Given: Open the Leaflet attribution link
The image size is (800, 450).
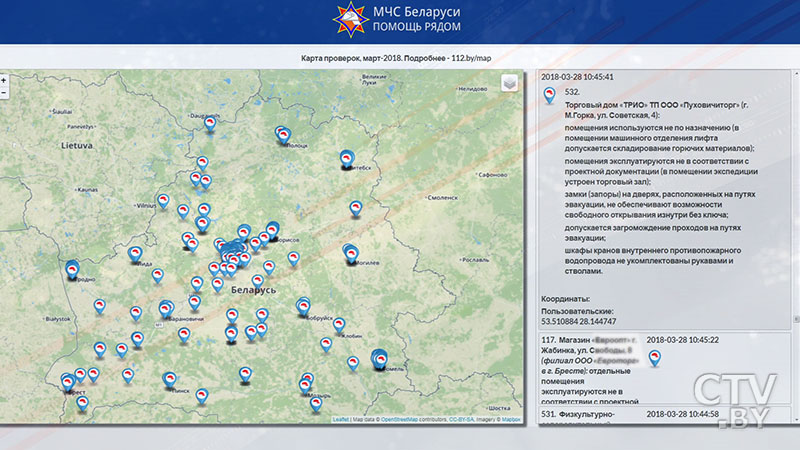Looking at the screenshot, I should pyautogui.click(x=340, y=420).
